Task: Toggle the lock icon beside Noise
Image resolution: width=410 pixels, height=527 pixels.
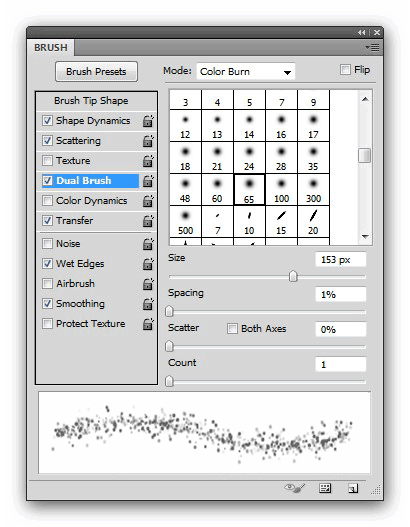Action: click(x=148, y=244)
